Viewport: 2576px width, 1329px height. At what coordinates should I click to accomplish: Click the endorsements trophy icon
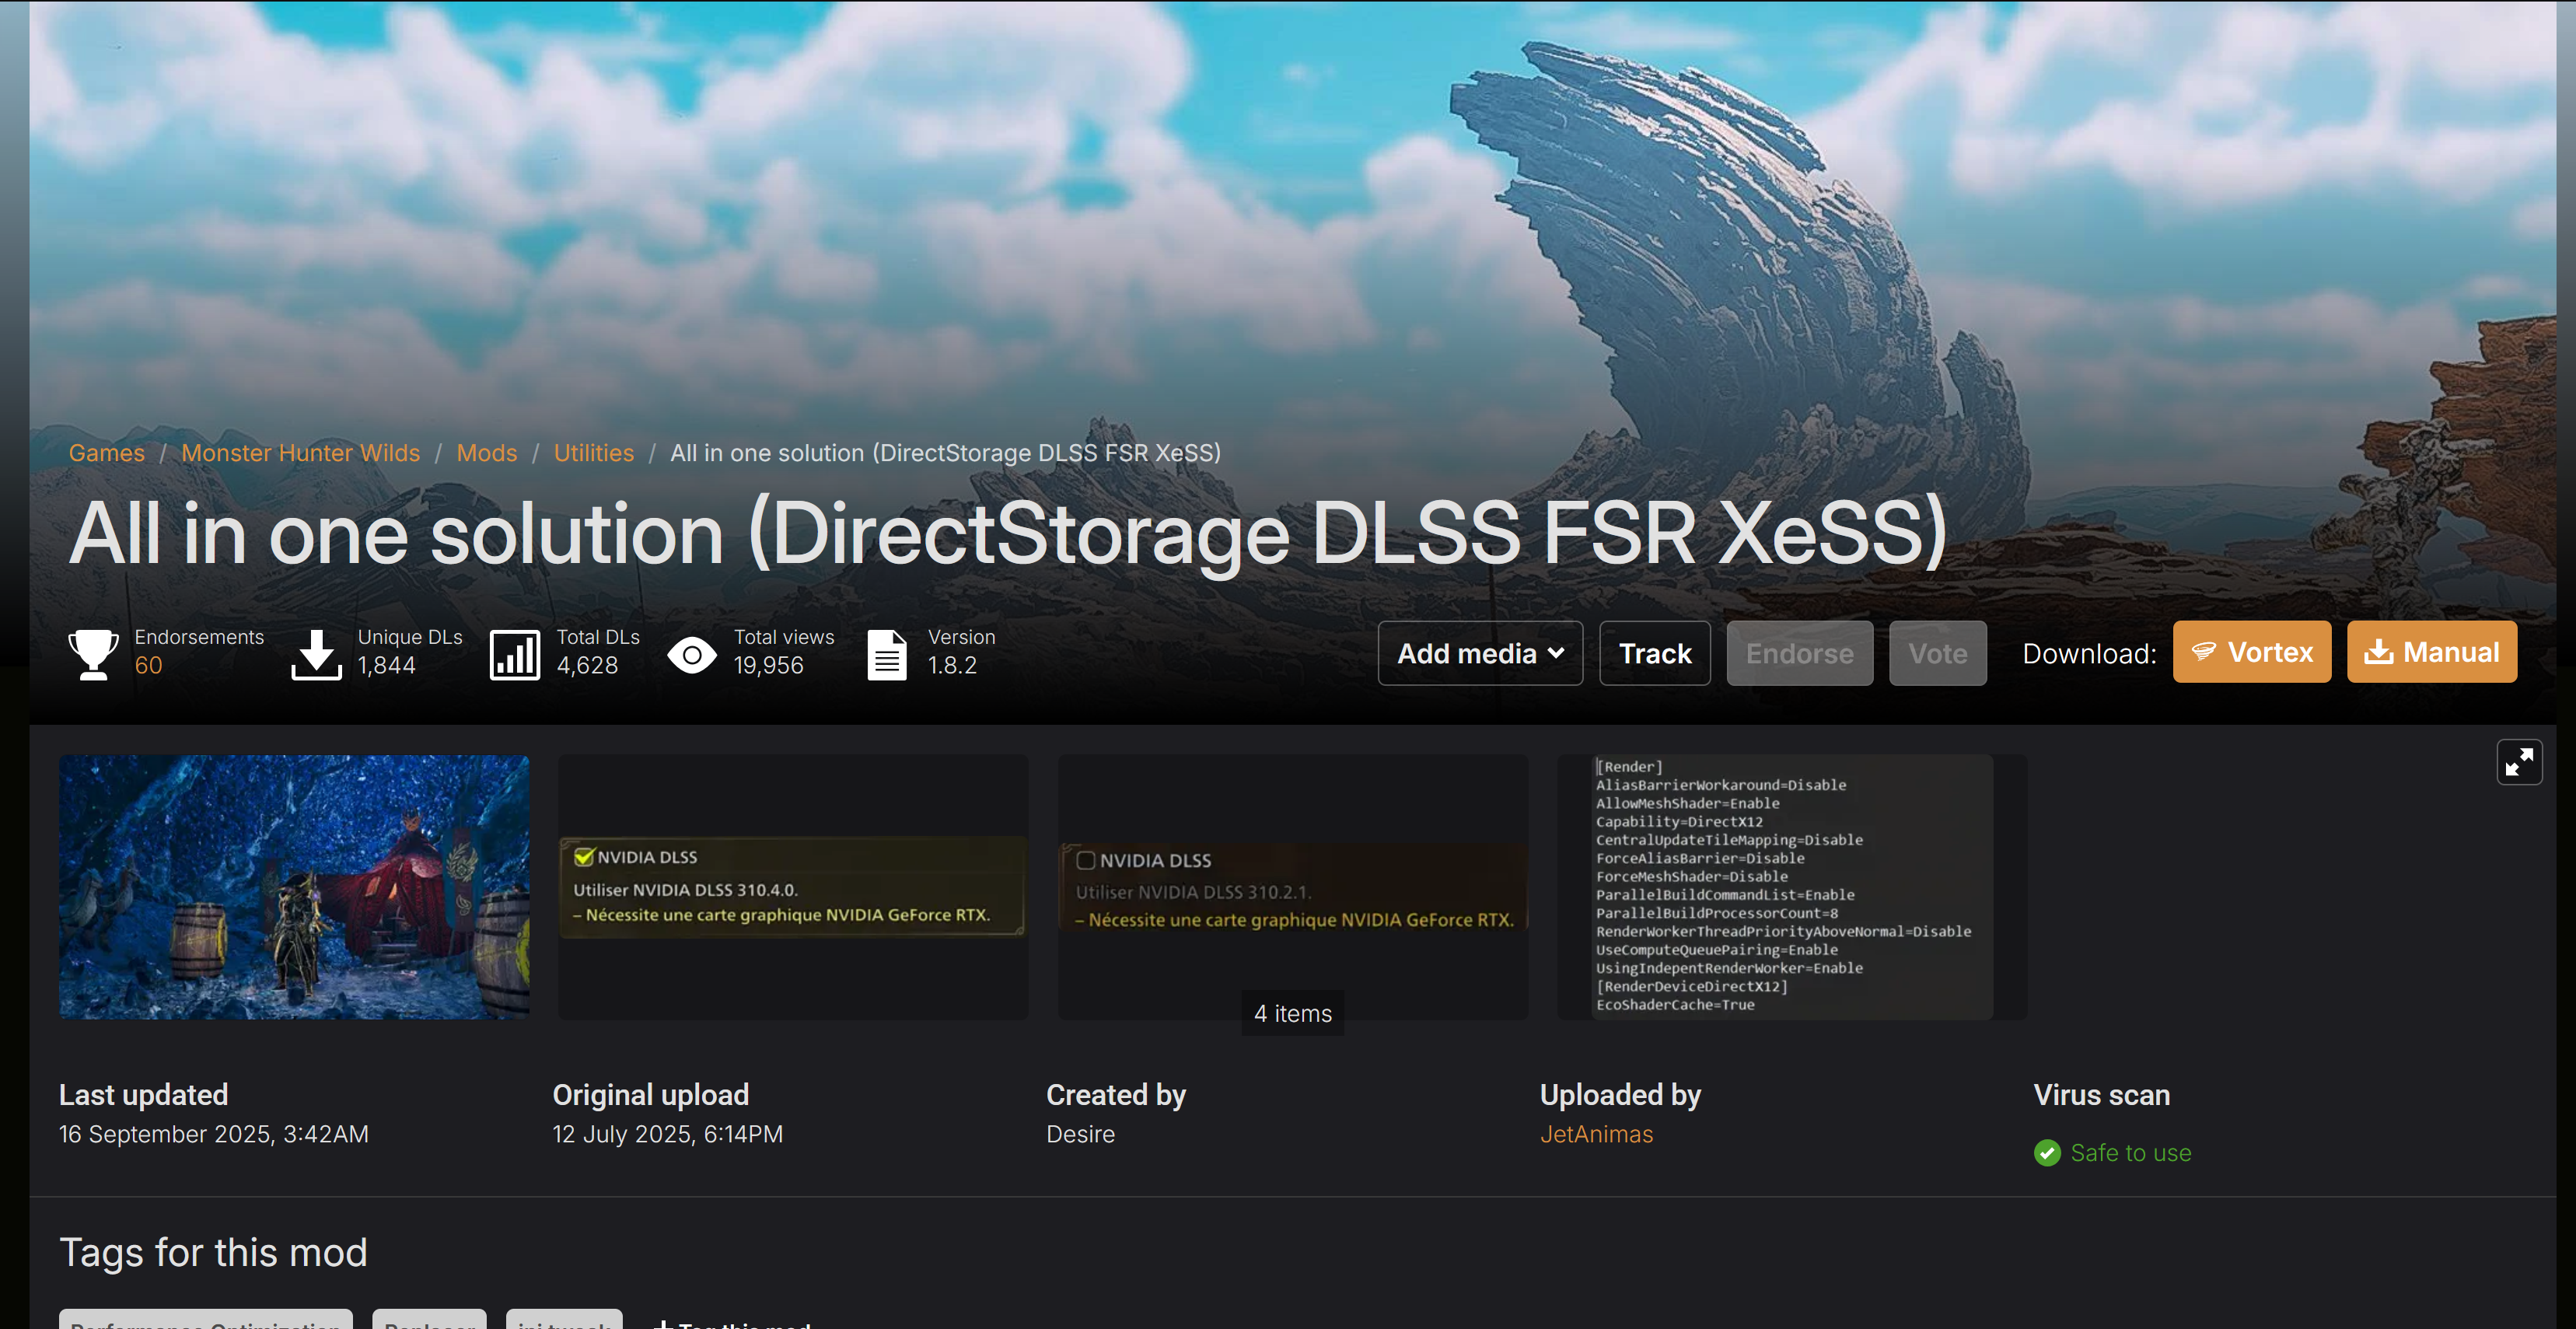coord(93,654)
